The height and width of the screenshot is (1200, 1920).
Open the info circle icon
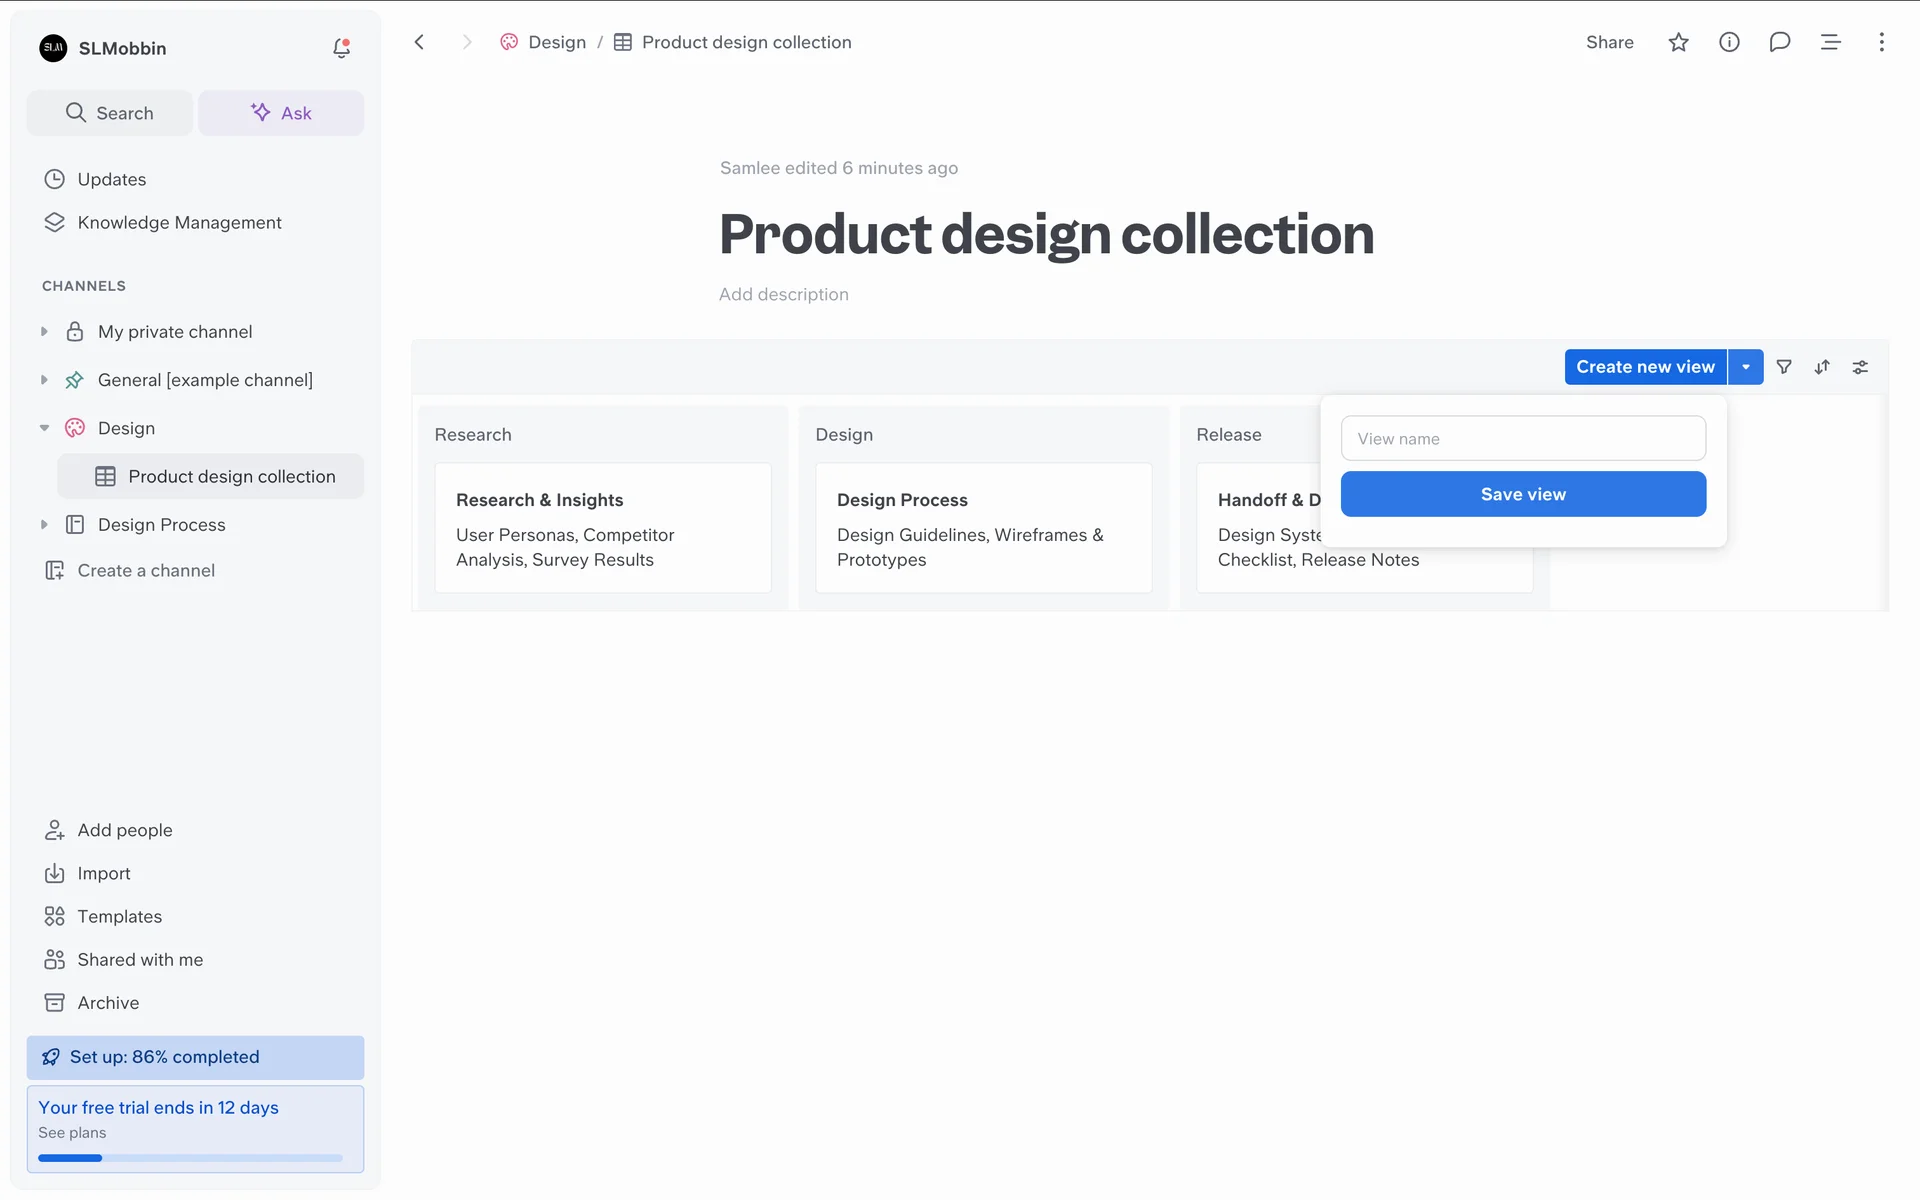1729,42
